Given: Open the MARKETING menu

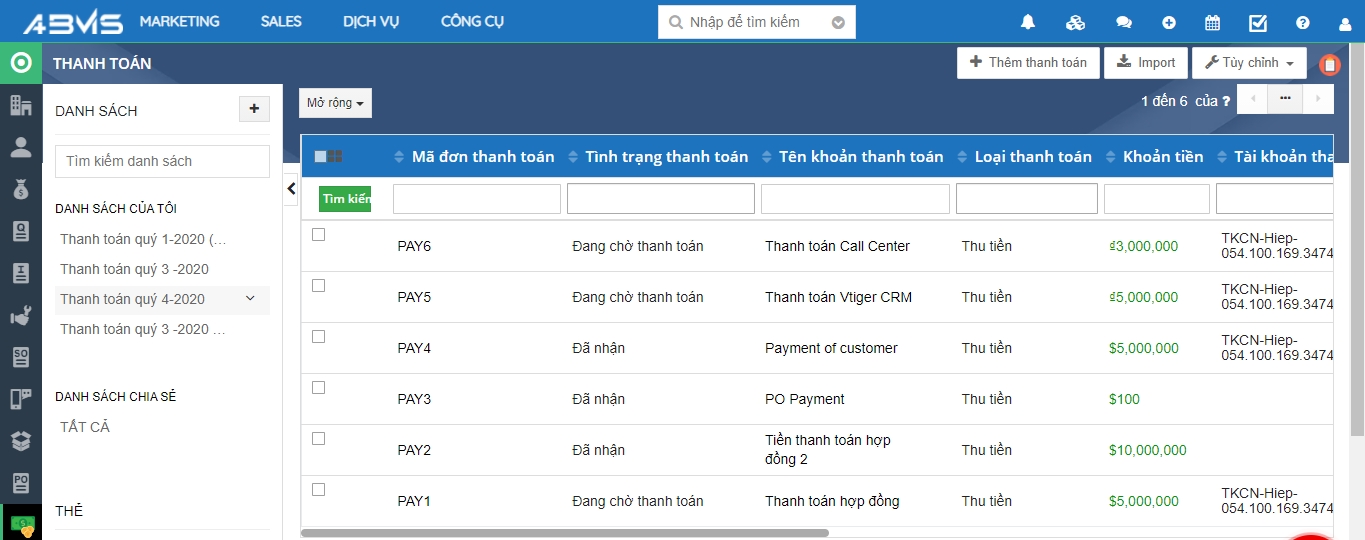Looking at the screenshot, I should (179, 22).
